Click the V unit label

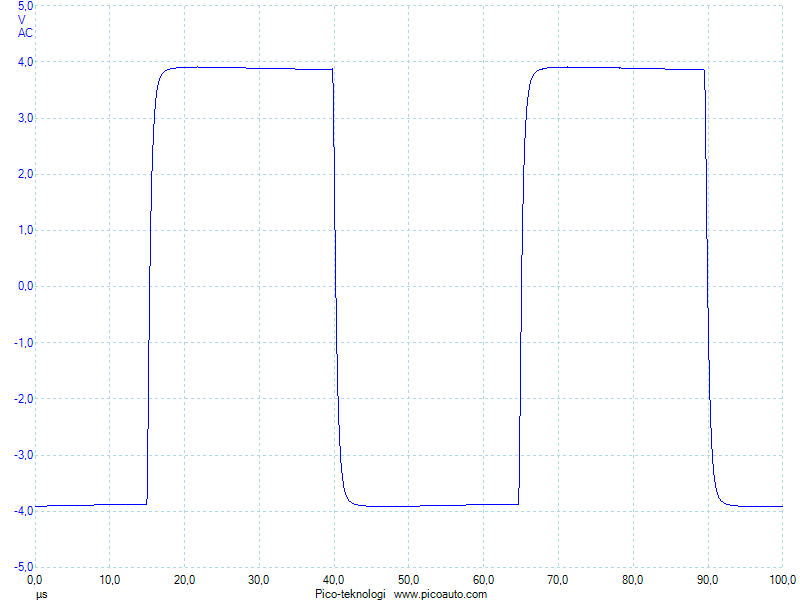point(21,20)
